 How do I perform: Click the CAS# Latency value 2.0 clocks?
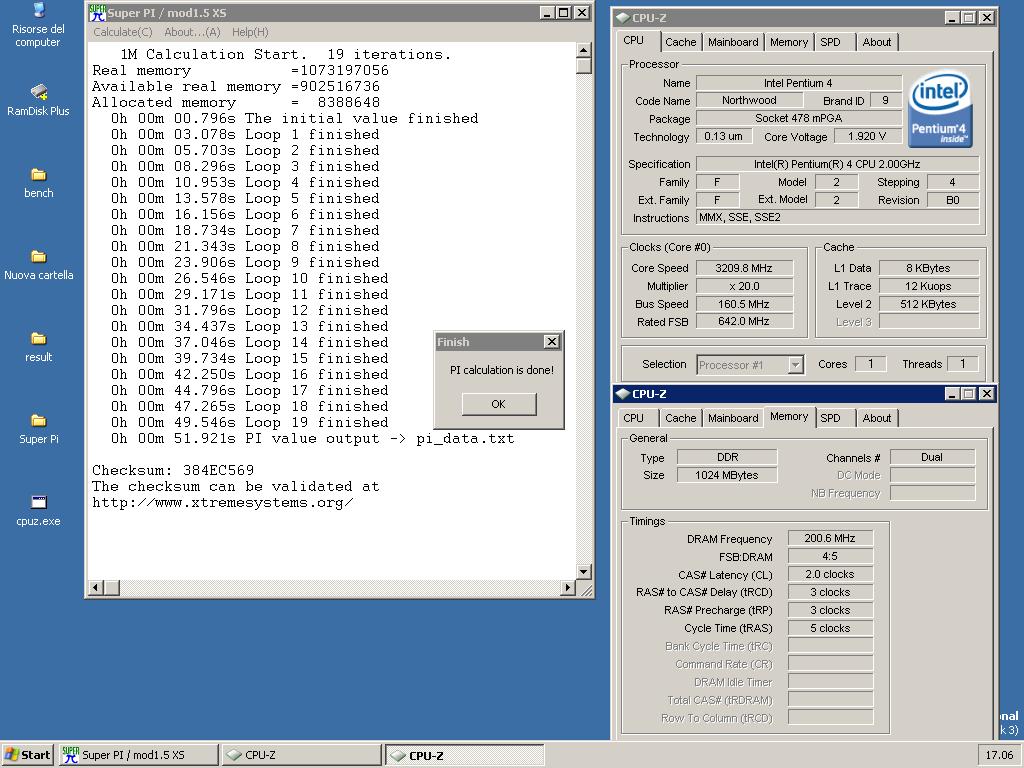pos(830,574)
